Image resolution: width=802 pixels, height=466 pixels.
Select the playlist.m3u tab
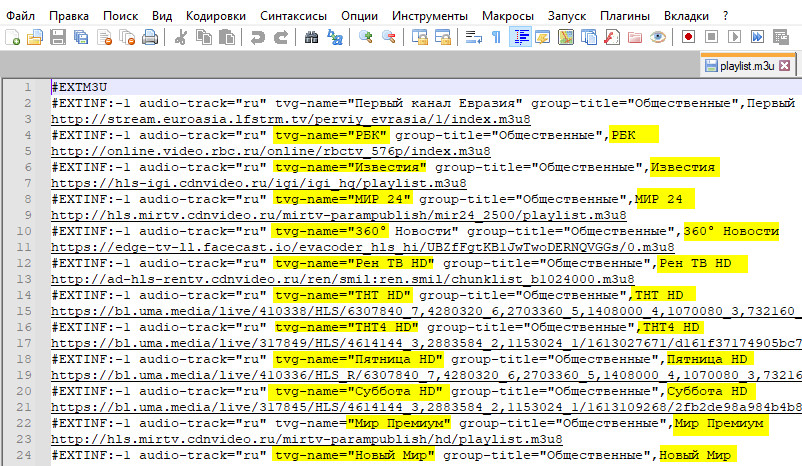(x=747, y=65)
